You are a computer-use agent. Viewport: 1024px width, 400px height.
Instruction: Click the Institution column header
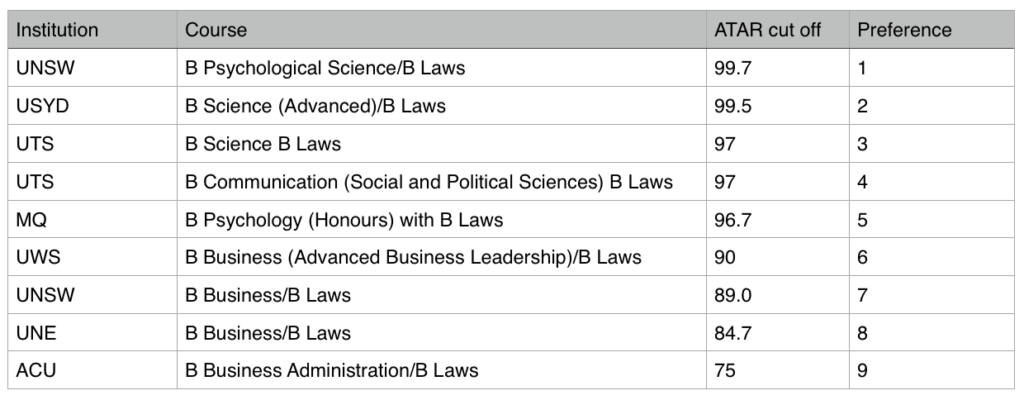(57, 30)
